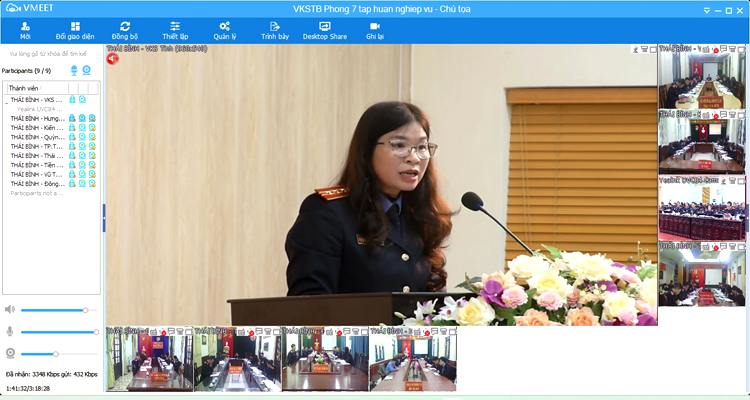Screen dimensions: 750x400
Task: Adjust the speaker volume slider
Action: (x=58, y=310)
